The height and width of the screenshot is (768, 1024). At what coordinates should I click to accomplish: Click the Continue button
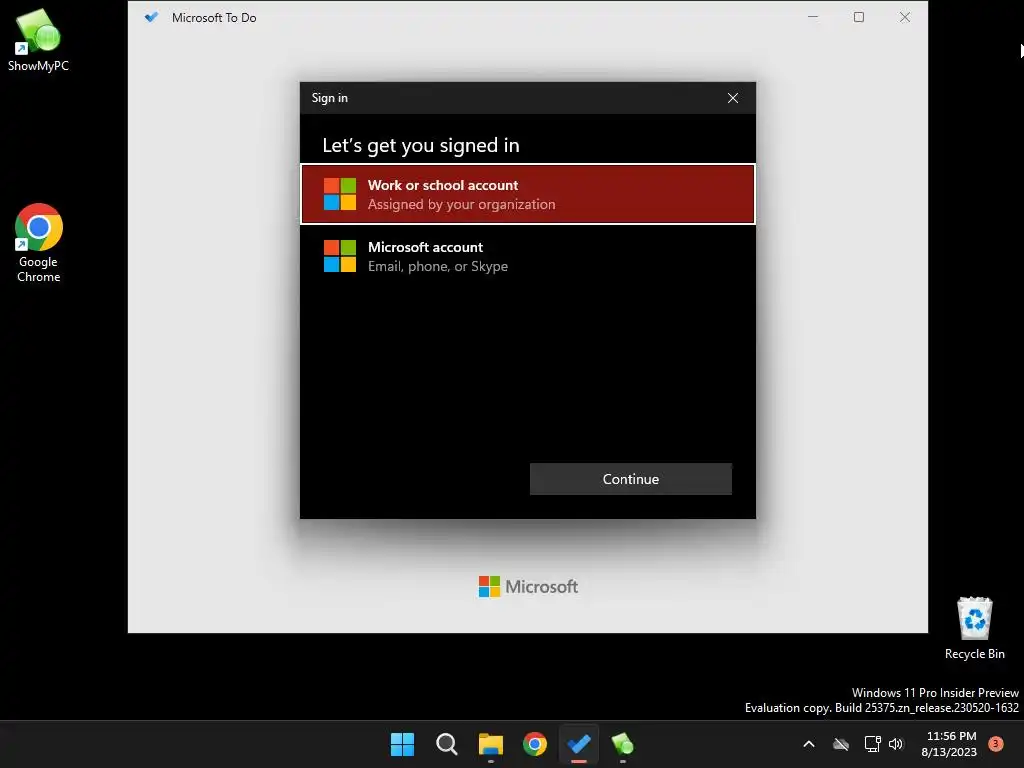pos(630,479)
